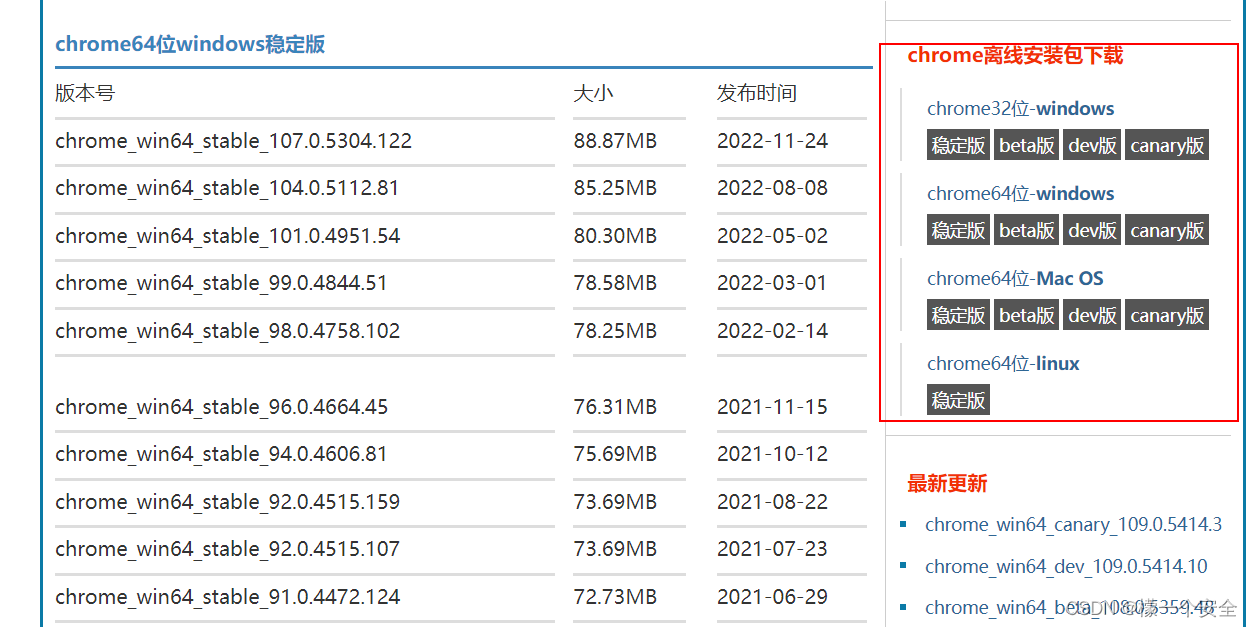Click the chrome64位-Mac OS category link

click(x=1015, y=279)
